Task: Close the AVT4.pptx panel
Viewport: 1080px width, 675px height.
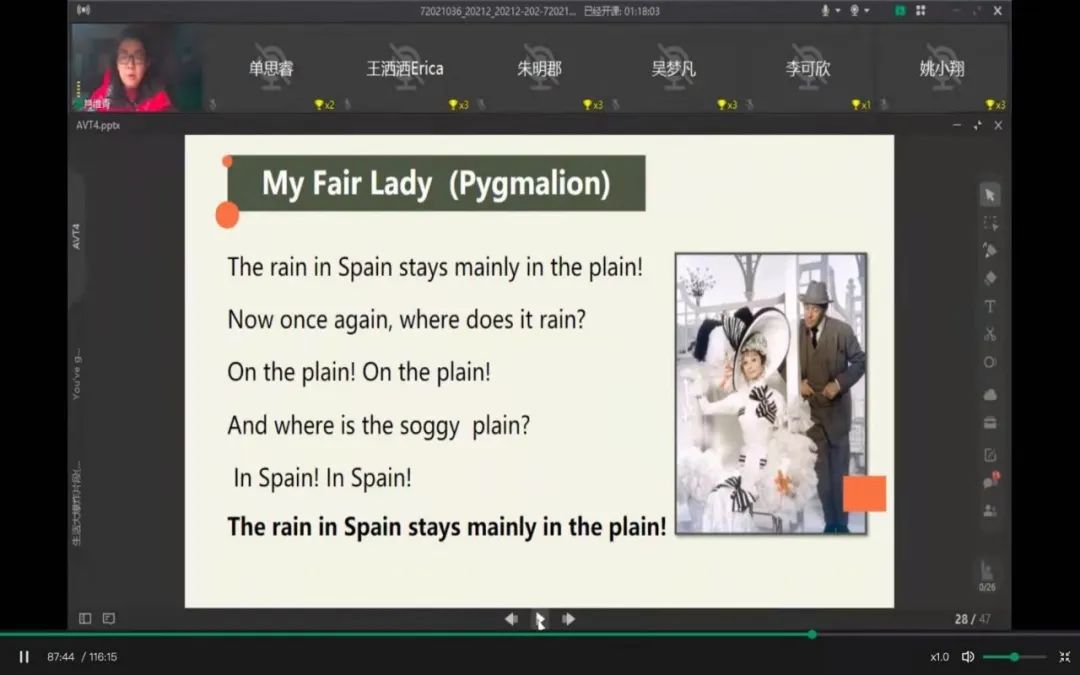Action: [x=998, y=125]
